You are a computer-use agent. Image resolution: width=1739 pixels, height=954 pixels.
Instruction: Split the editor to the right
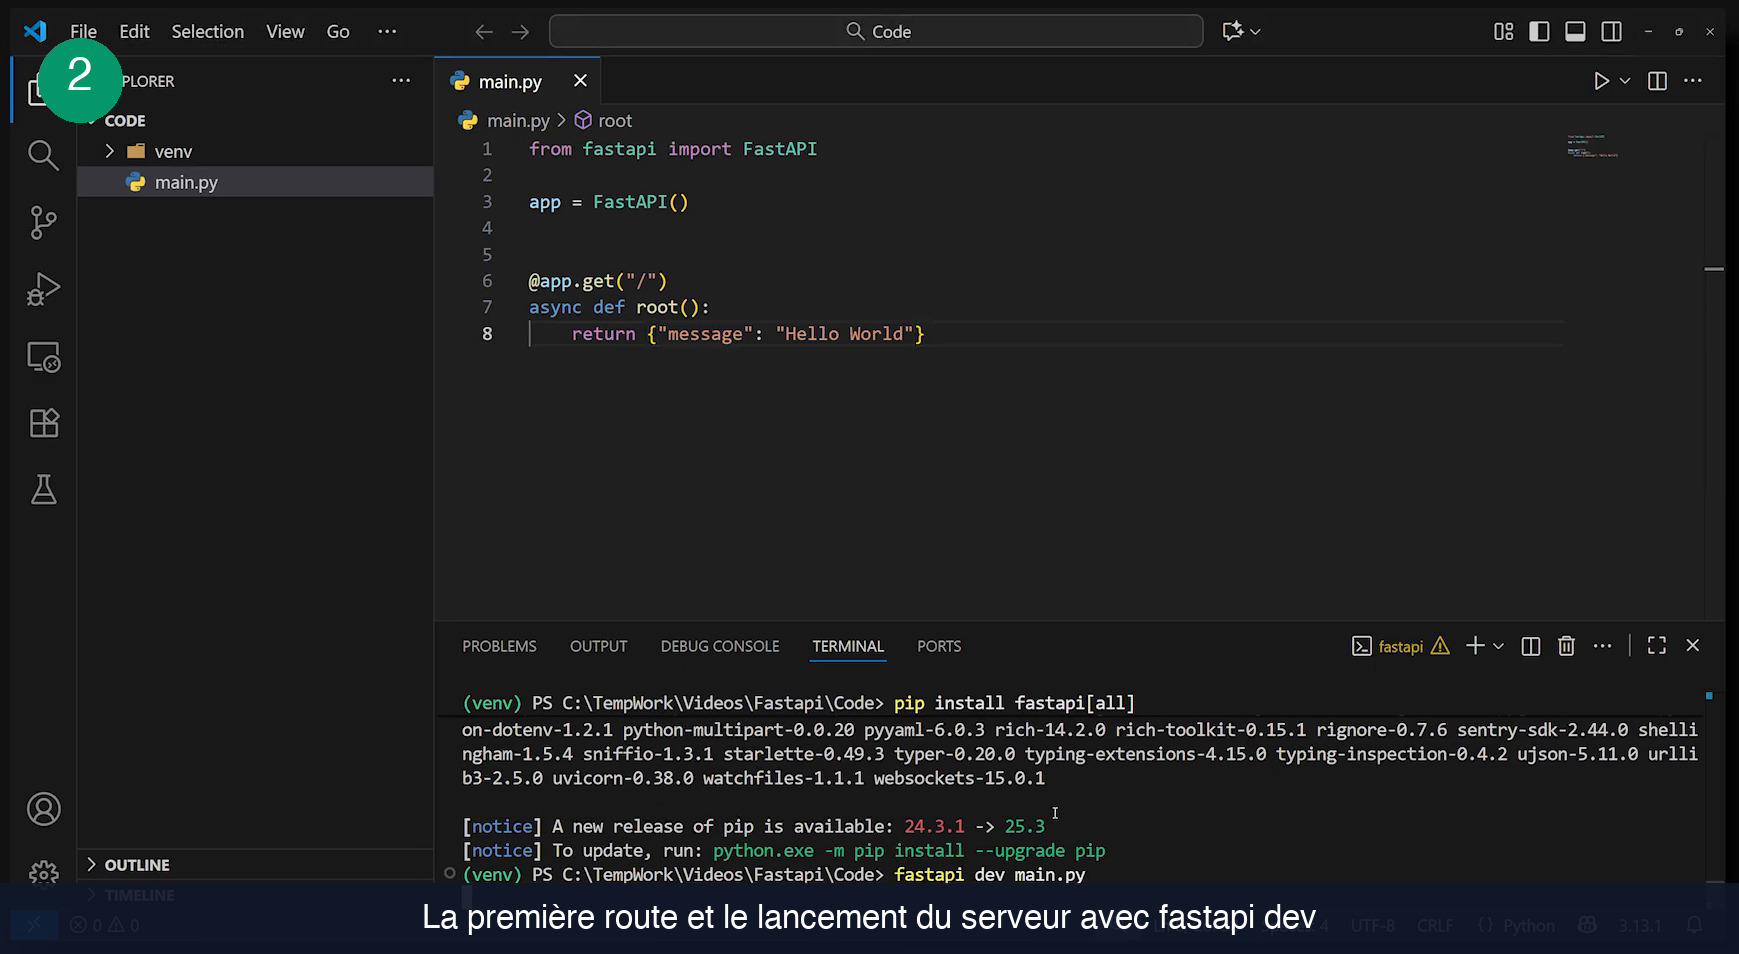[1657, 81]
